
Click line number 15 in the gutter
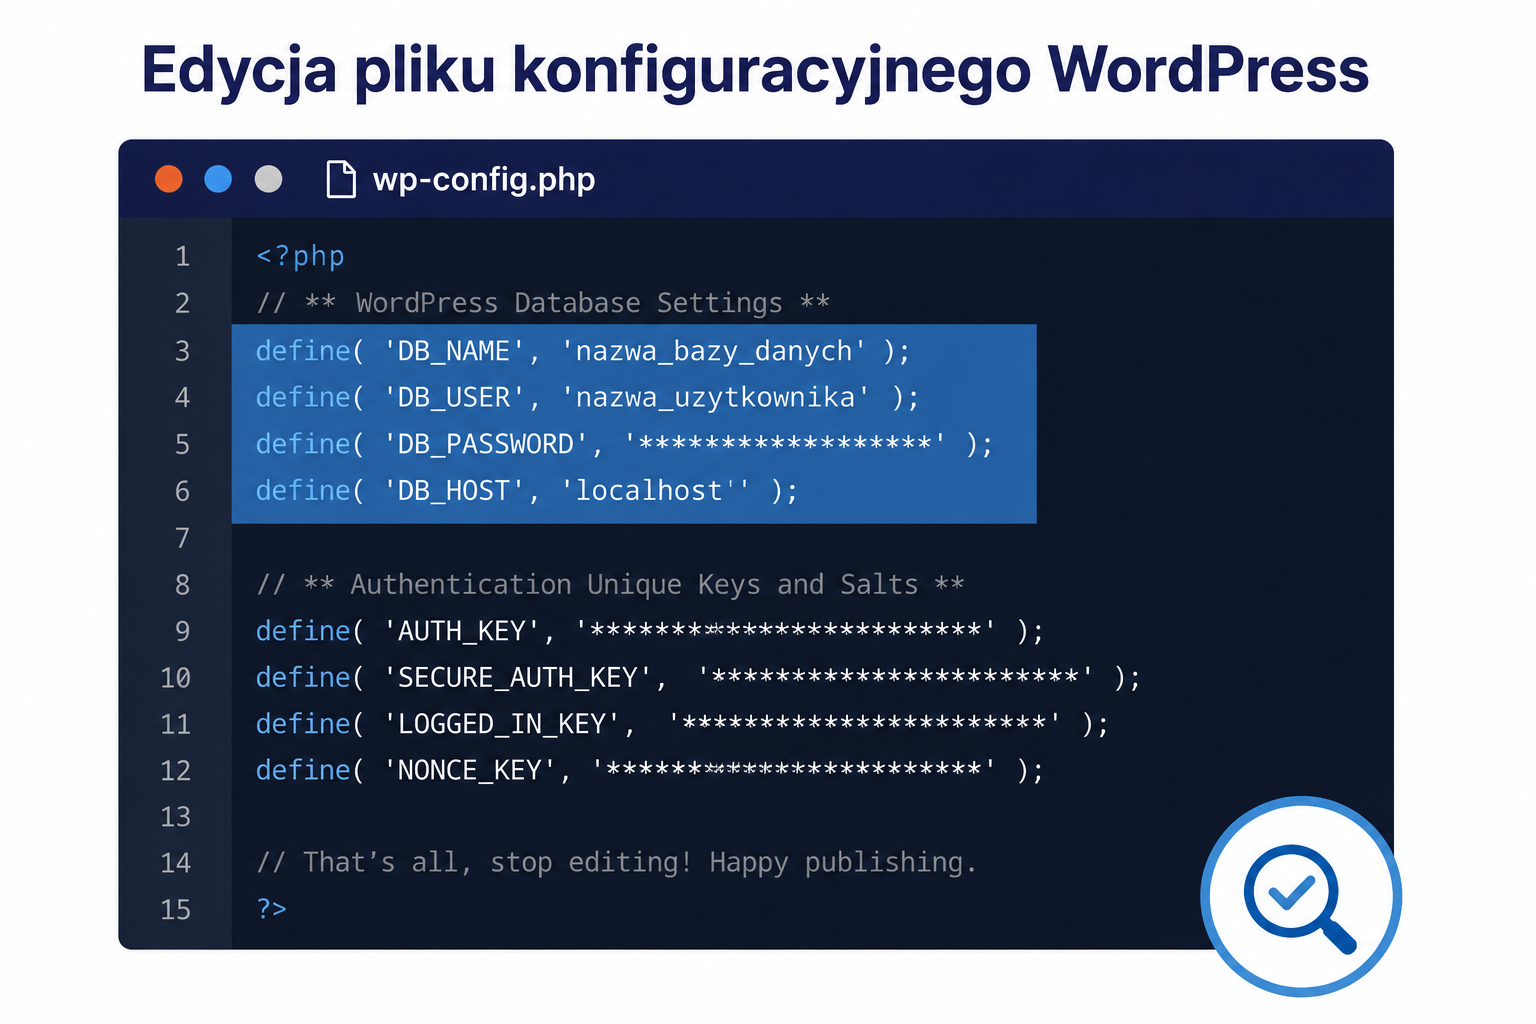(x=175, y=910)
